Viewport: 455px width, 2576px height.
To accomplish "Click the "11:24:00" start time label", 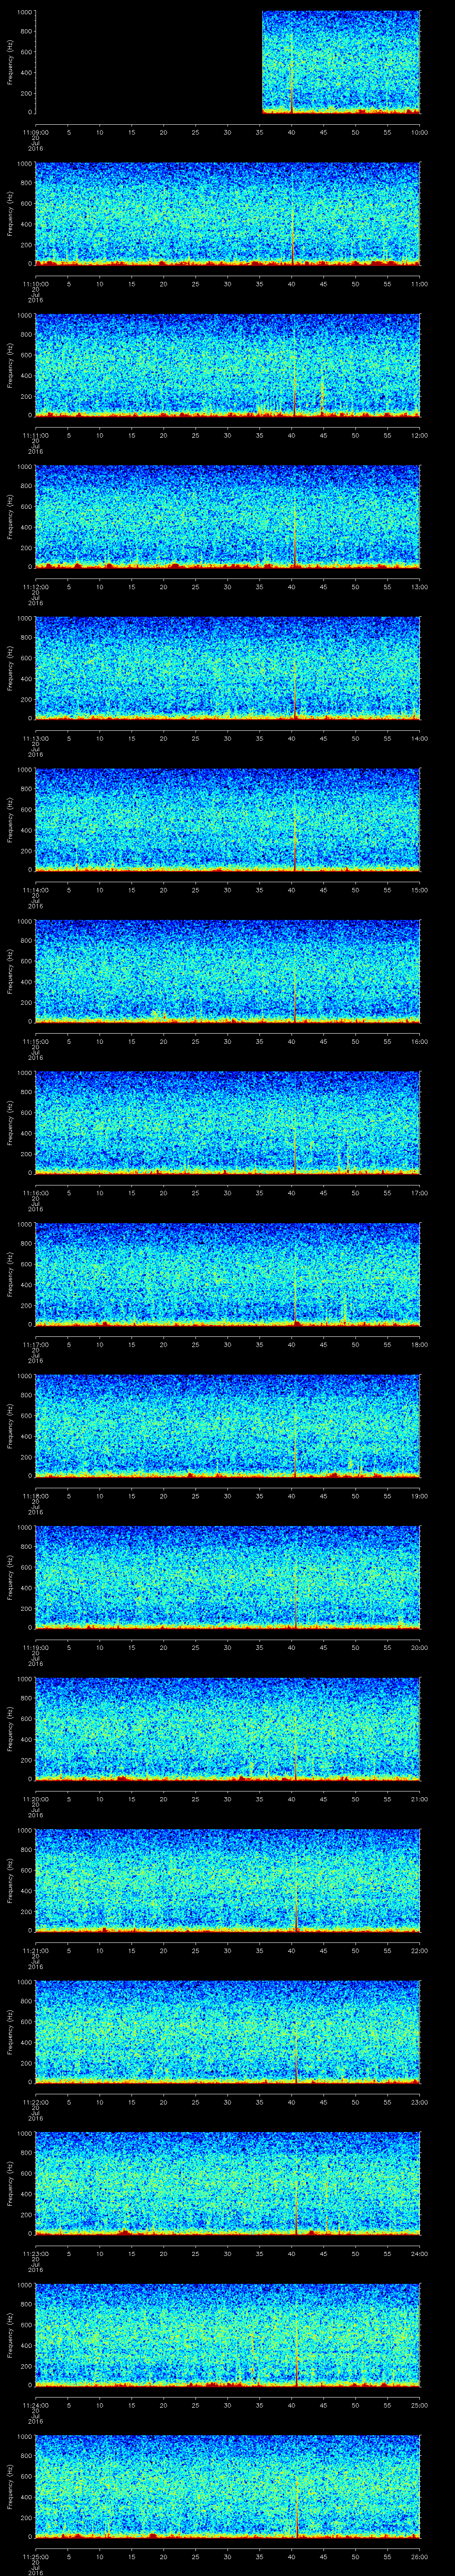I will point(36,2405).
